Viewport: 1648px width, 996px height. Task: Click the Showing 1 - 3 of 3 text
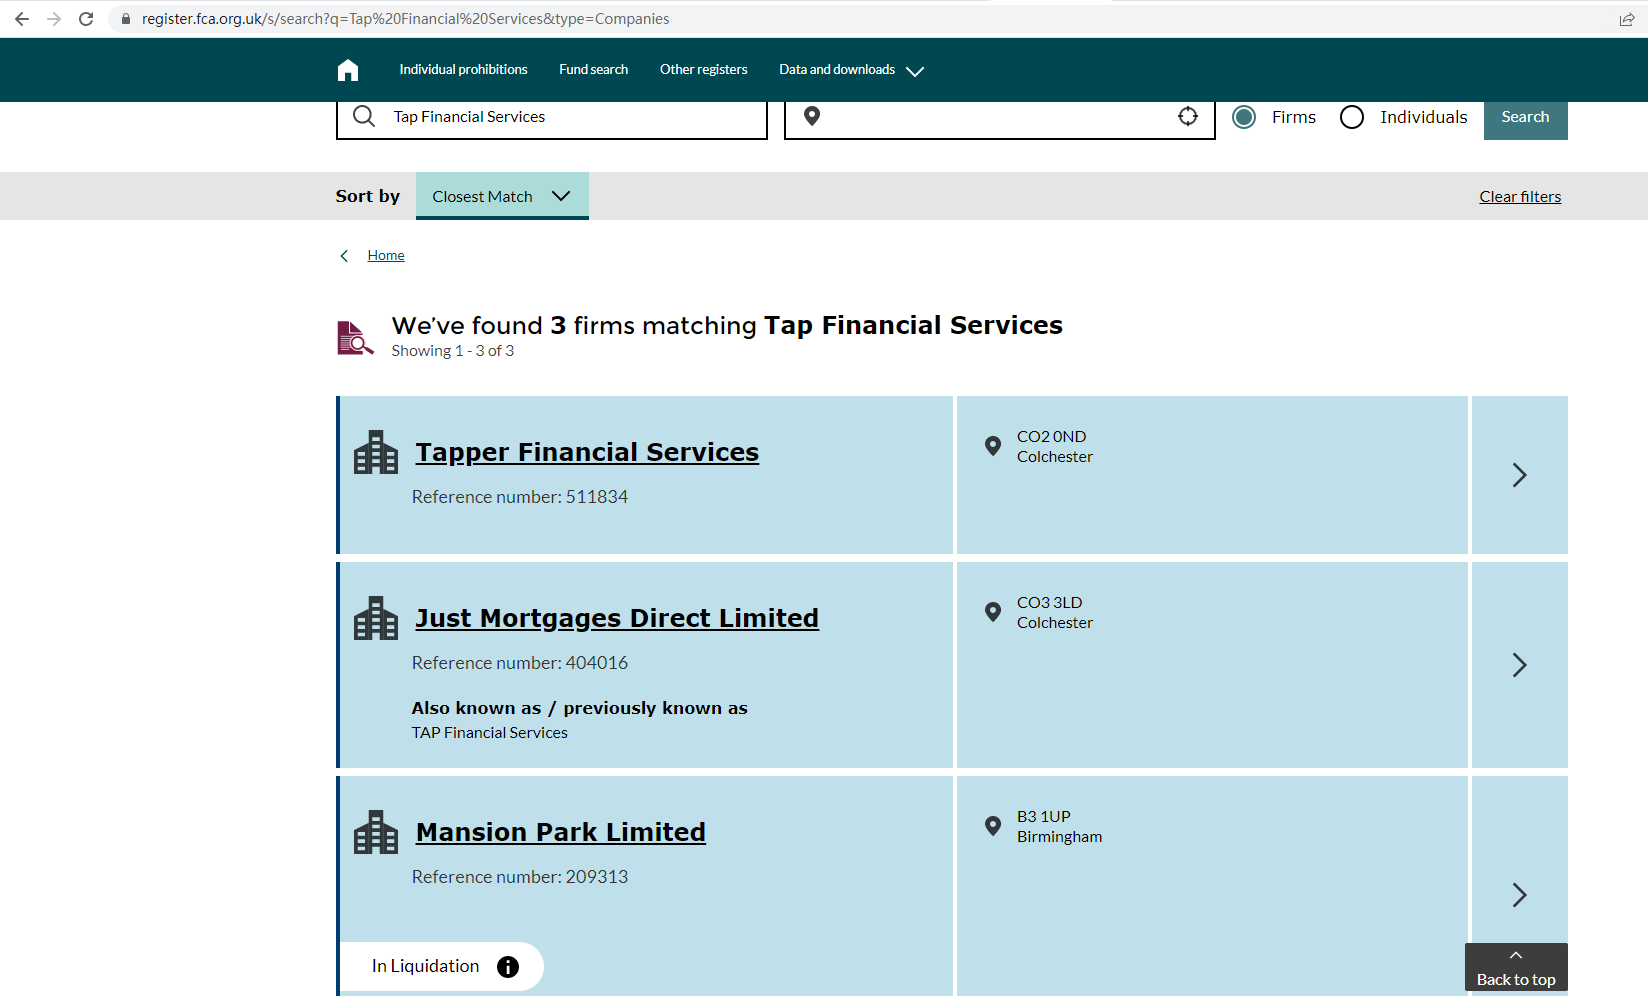coord(453,351)
